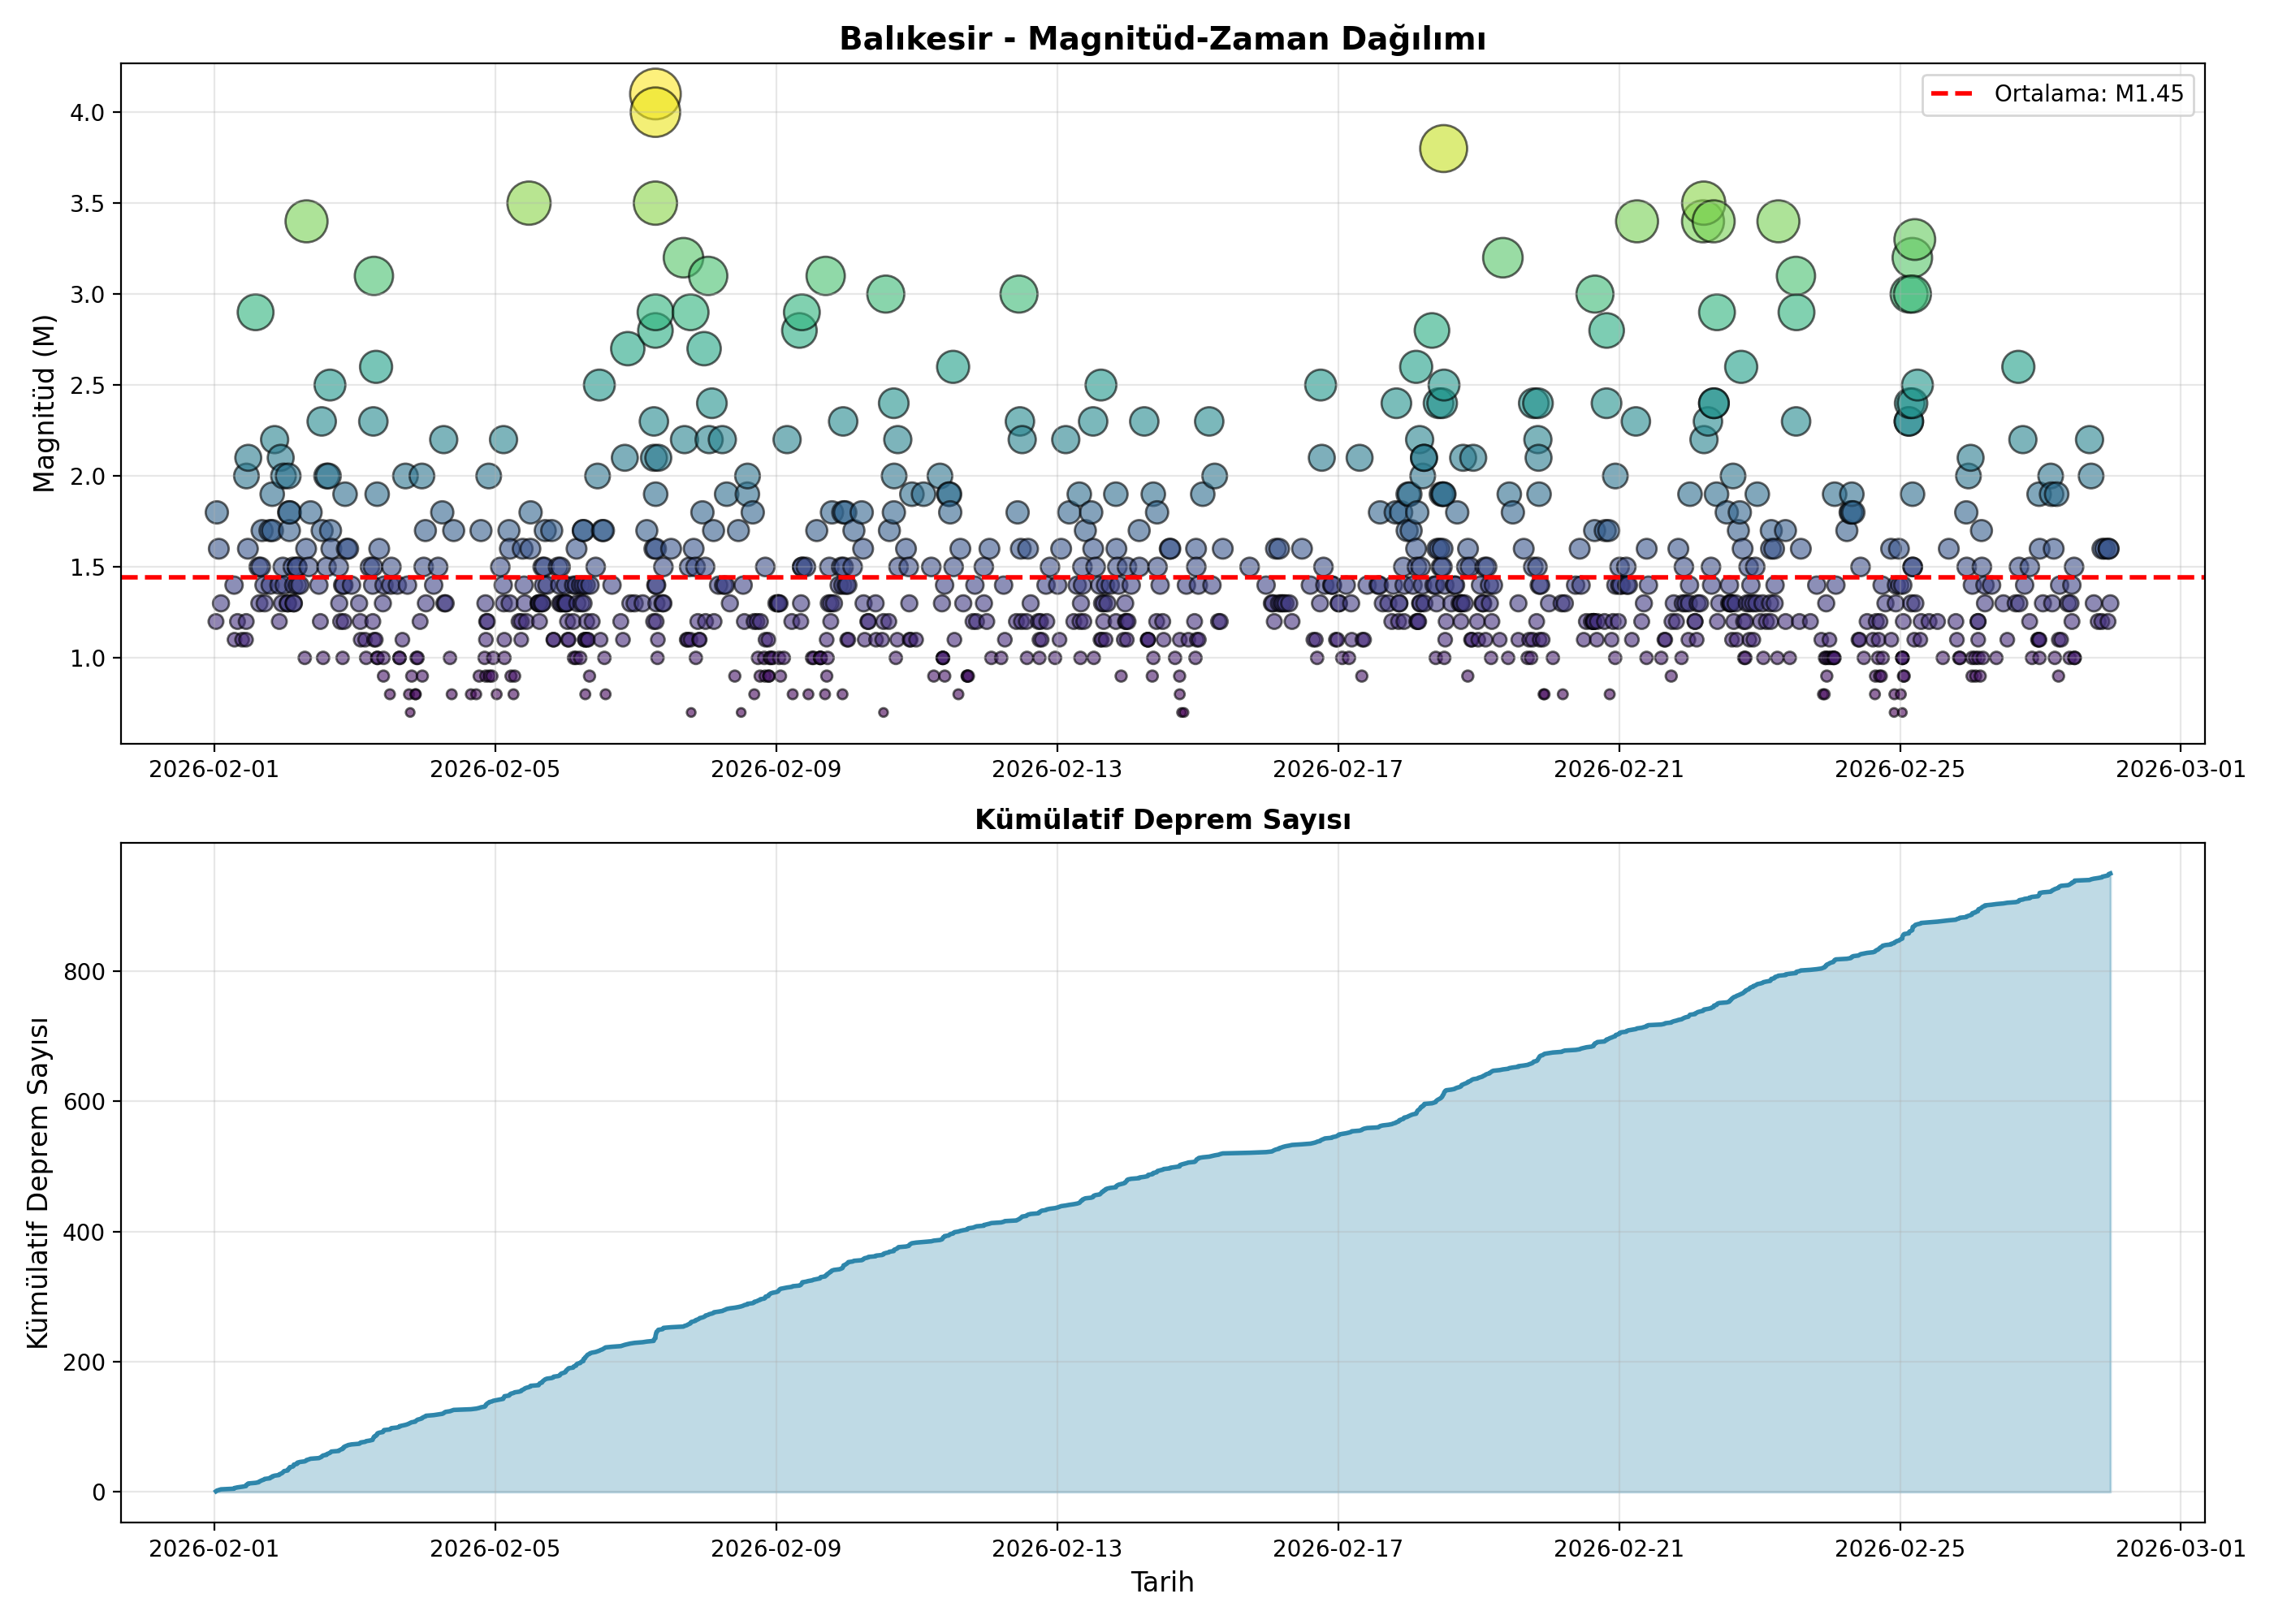Click the title "Balıkesir - Magnitüd-Zaman Dağılımı"

[x=1162, y=39]
